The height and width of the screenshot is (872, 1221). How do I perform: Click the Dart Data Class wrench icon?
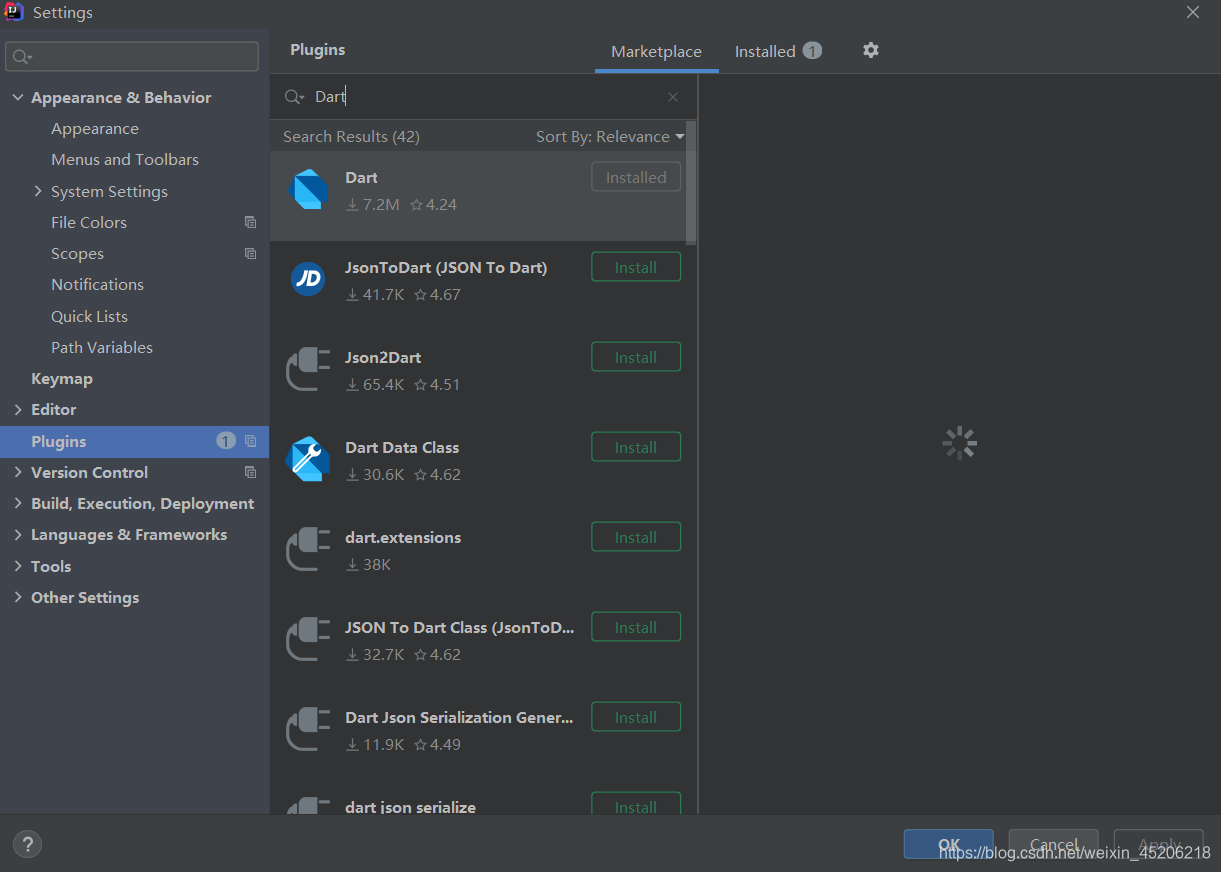coord(308,459)
